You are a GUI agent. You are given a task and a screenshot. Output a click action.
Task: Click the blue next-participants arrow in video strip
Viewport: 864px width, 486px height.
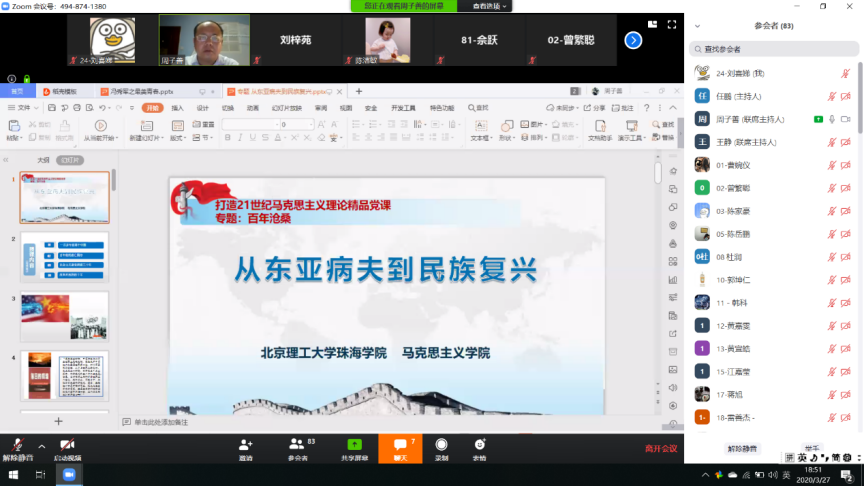click(633, 40)
